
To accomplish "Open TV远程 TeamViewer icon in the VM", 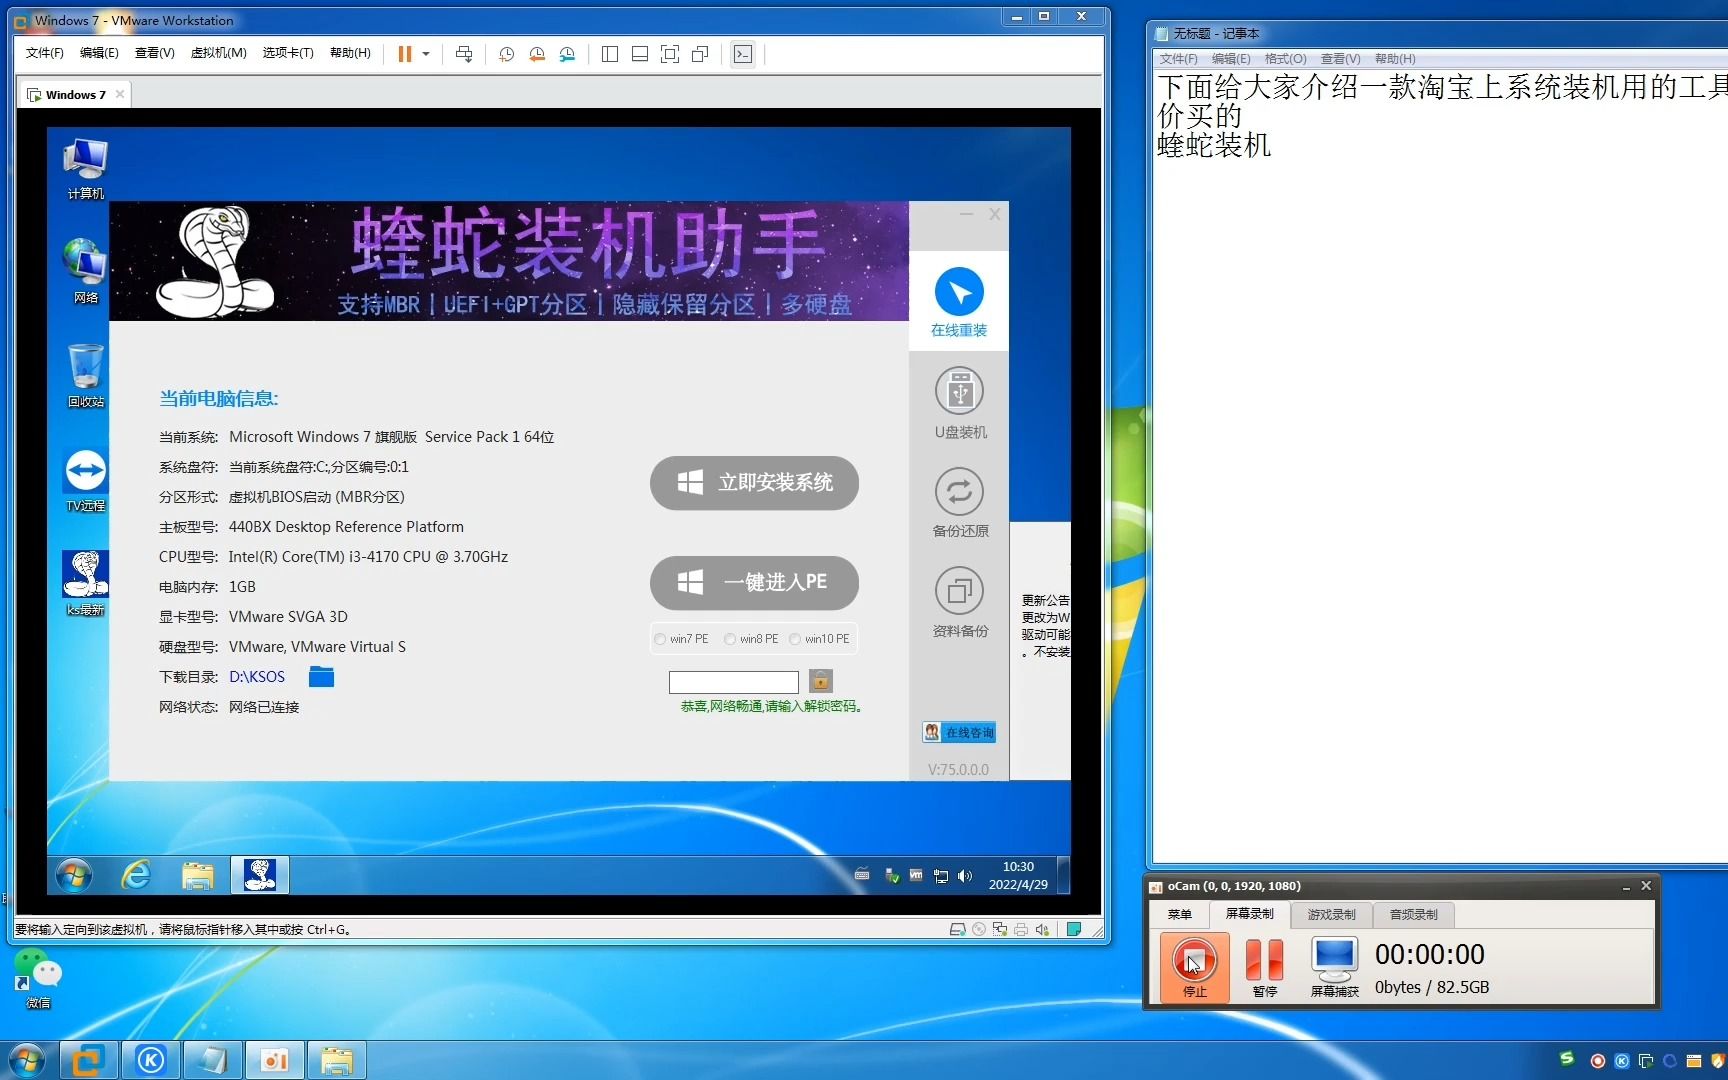I will click(x=85, y=481).
